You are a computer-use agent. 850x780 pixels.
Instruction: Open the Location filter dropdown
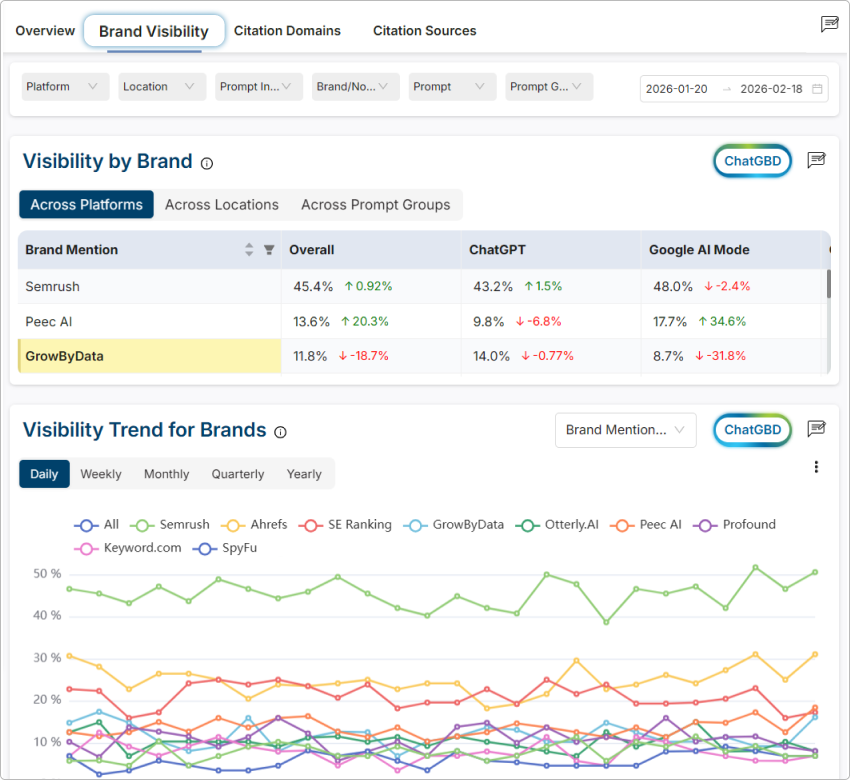161,87
